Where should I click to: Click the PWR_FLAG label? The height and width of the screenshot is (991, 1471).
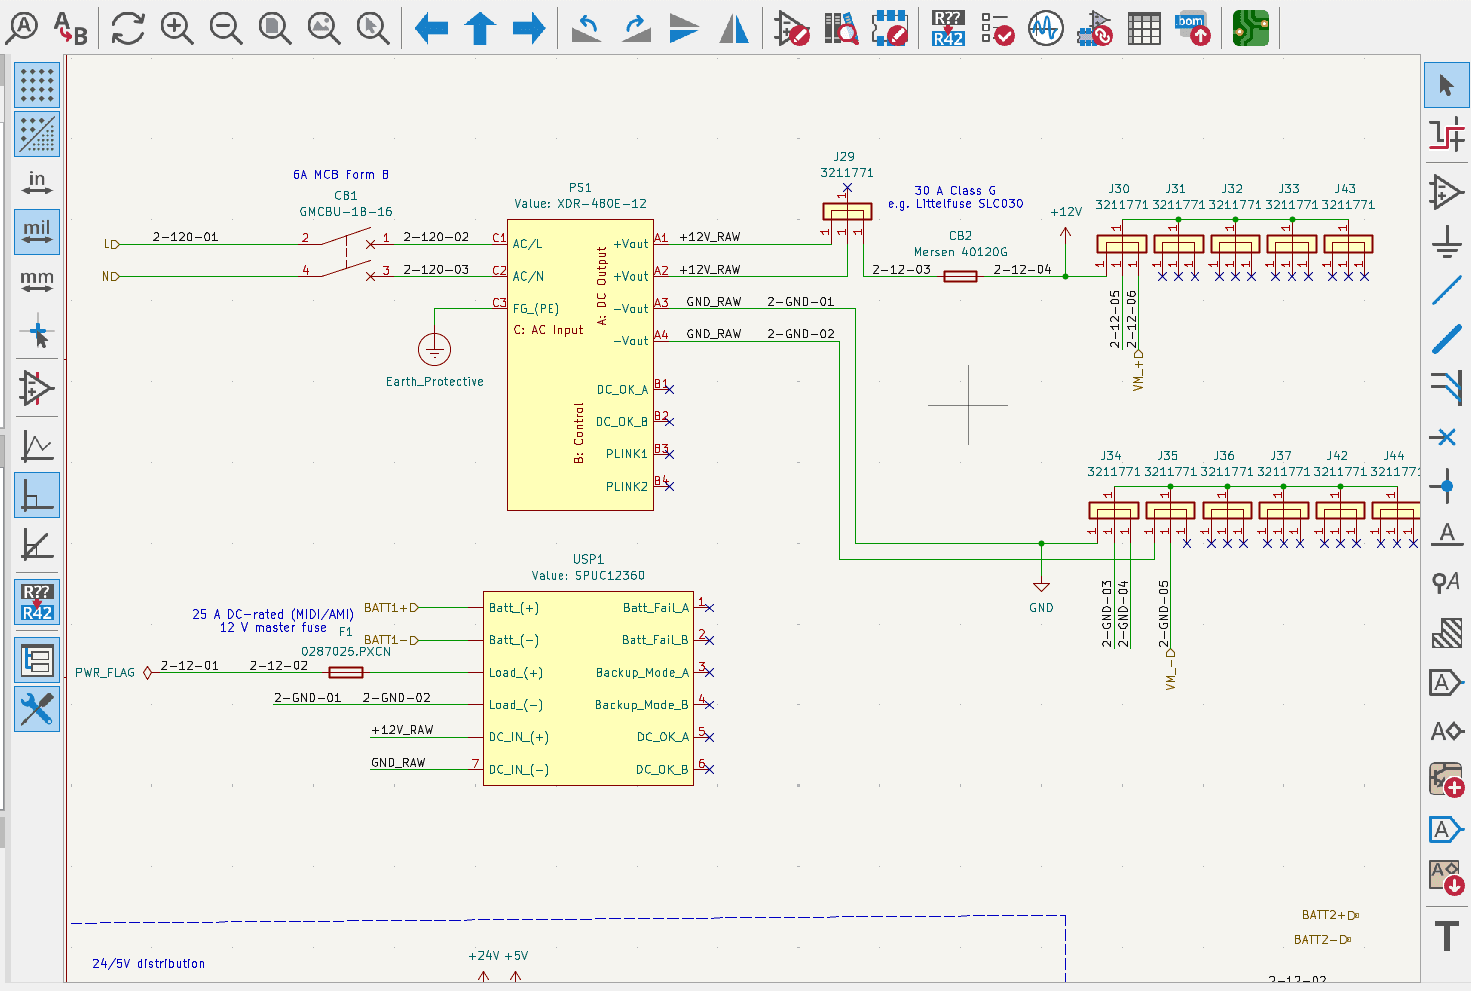coord(105,673)
